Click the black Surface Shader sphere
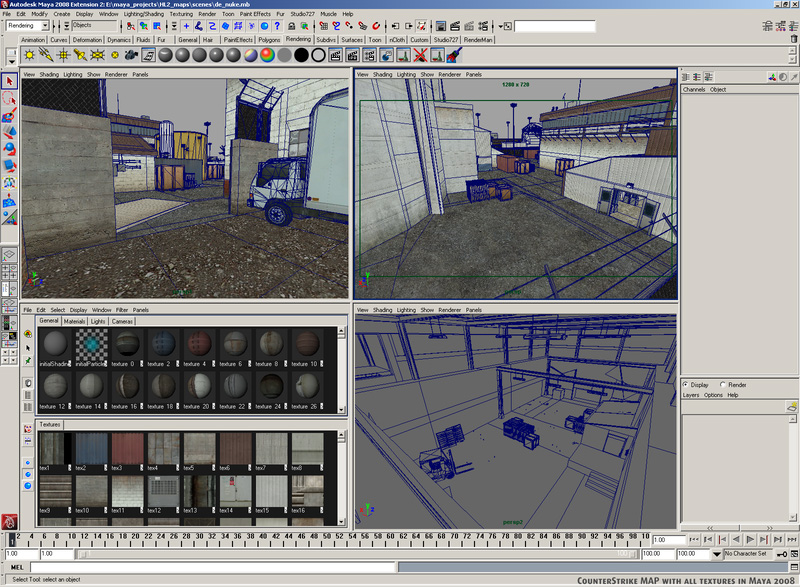 point(302,55)
